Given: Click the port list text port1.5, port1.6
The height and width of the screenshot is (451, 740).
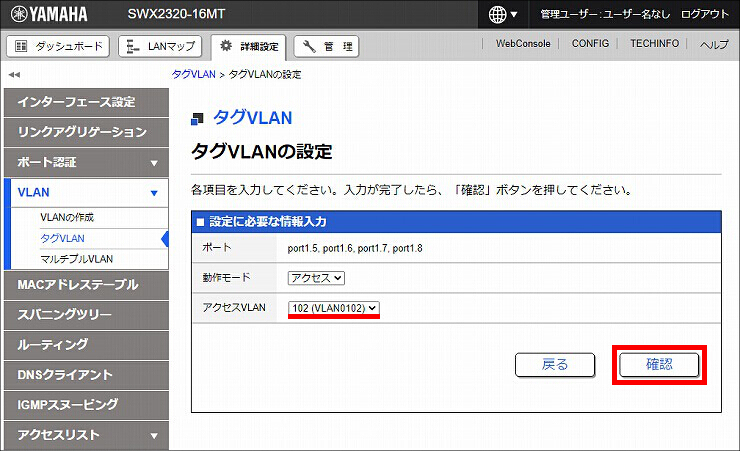Looking at the screenshot, I should tap(355, 249).
